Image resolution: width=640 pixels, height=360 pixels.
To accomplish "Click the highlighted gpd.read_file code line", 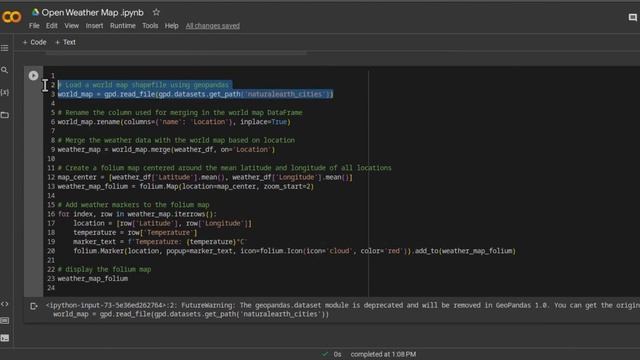I will tap(195, 94).
